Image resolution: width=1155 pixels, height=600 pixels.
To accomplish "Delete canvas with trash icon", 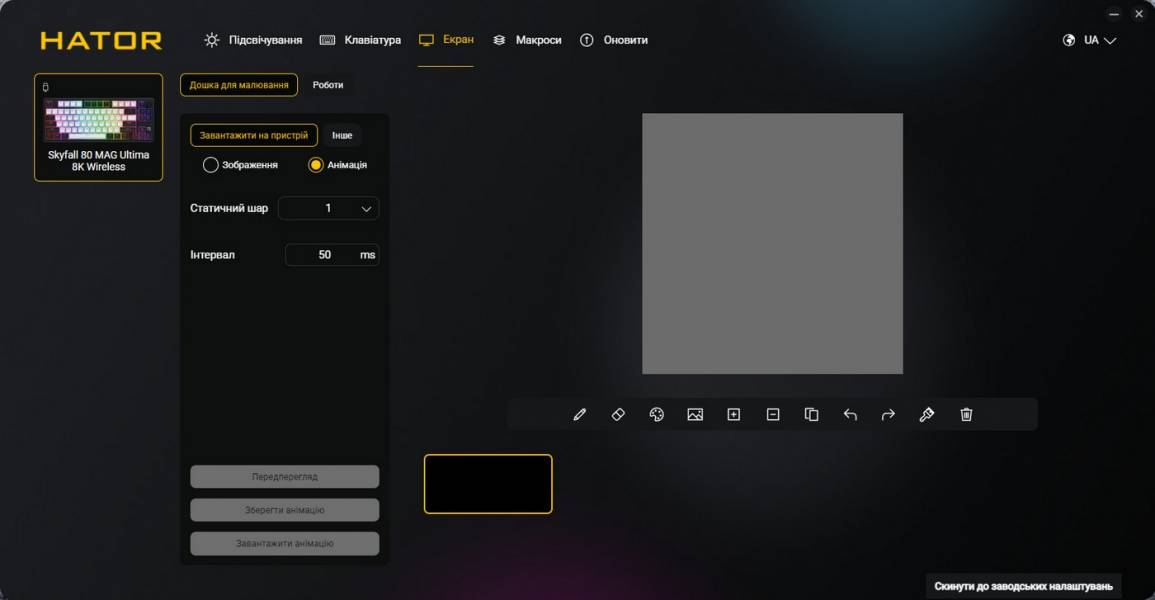I will coord(966,414).
